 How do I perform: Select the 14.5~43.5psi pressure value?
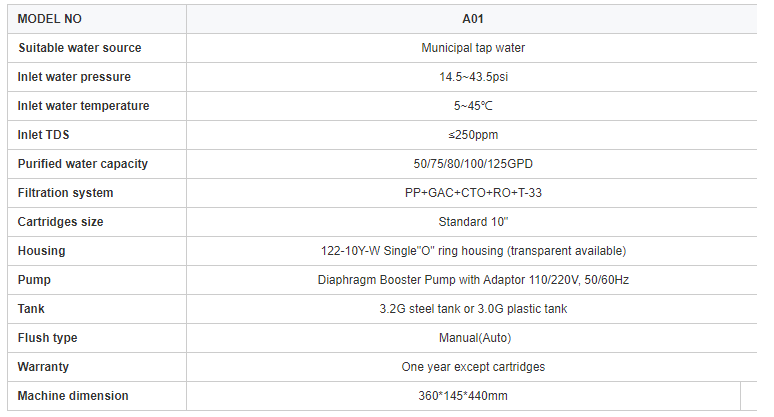pos(473,77)
